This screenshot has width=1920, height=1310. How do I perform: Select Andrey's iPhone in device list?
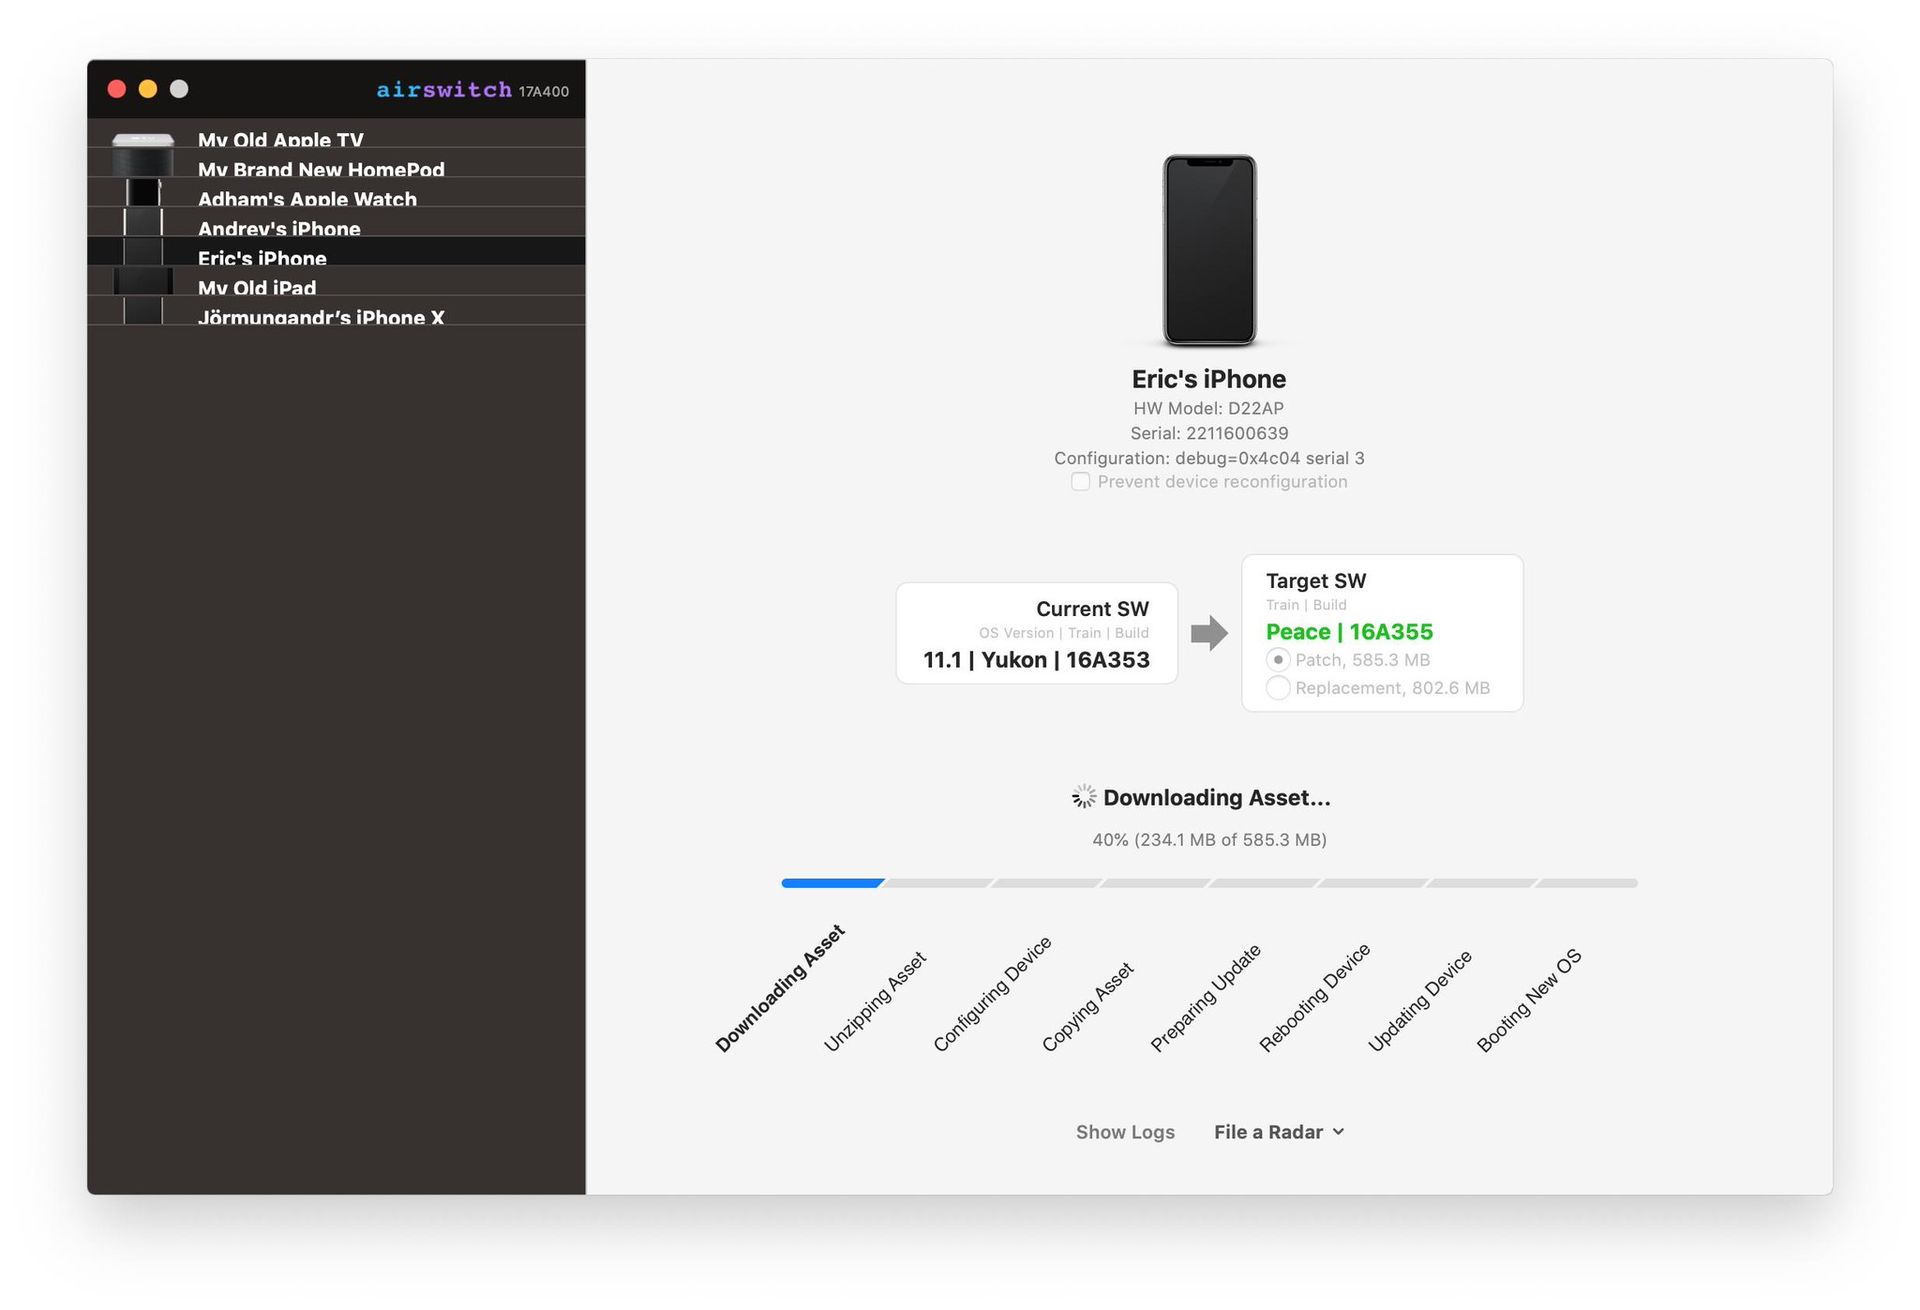point(336,222)
